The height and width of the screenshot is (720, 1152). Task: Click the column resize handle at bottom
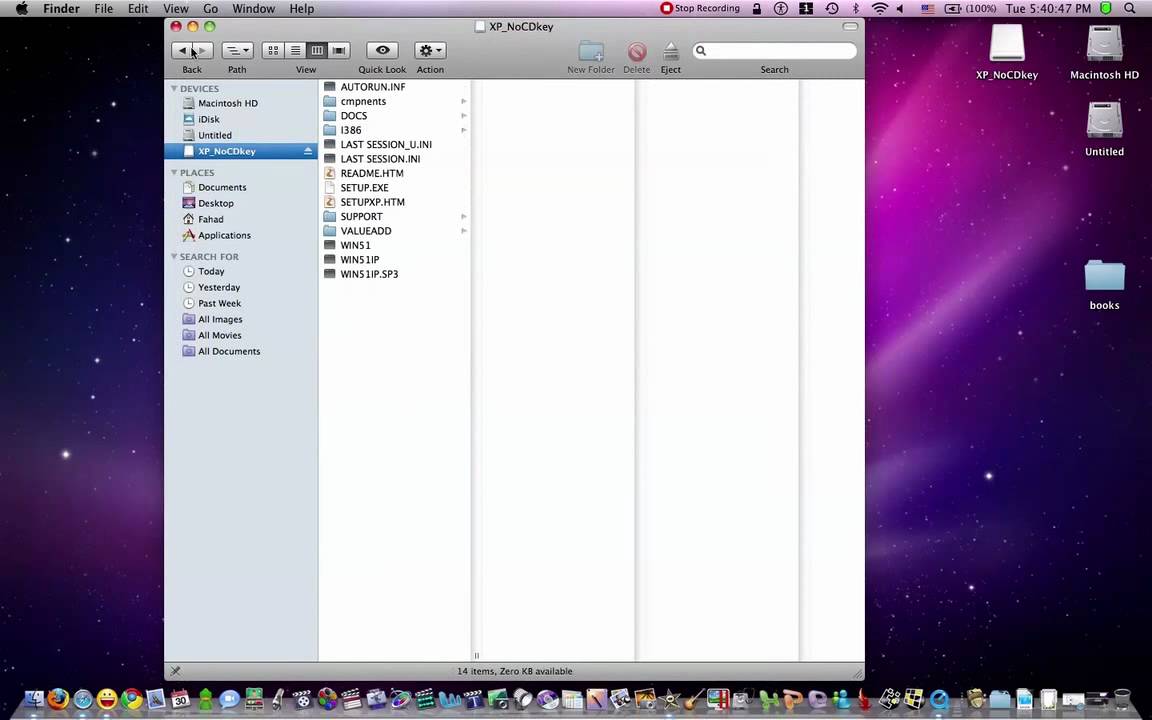tap(476, 655)
